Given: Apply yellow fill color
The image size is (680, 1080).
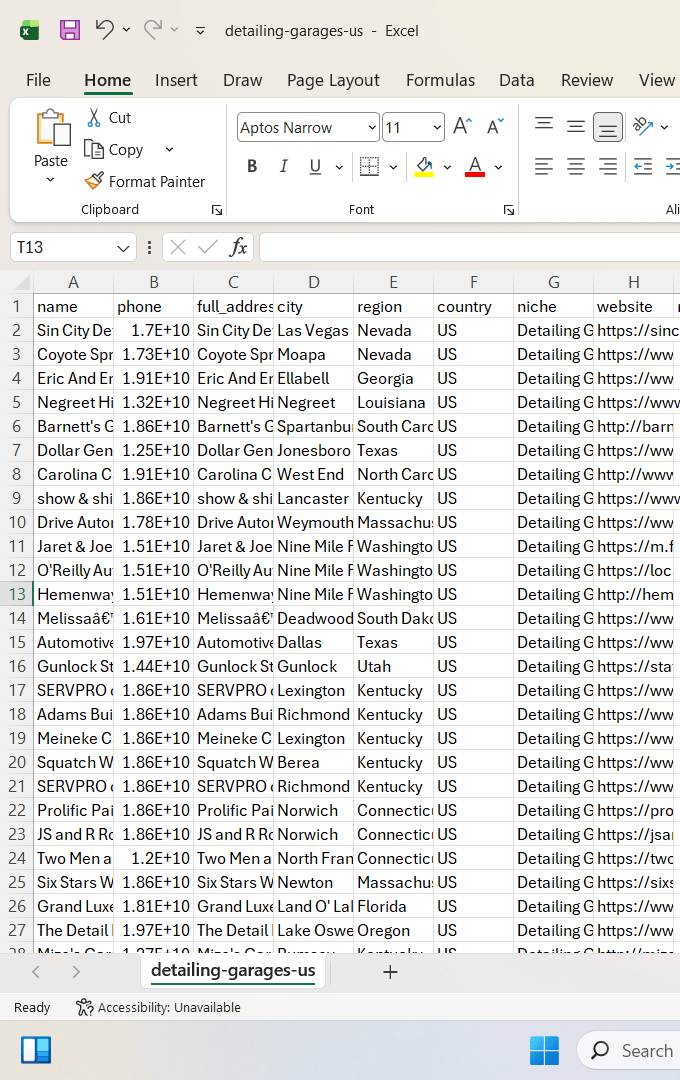Looking at the screenshot, I should (424, 166).
